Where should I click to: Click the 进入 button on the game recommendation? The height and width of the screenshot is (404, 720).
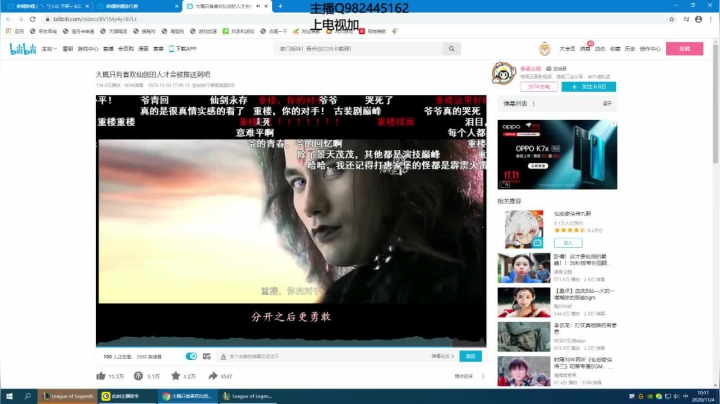[568, 242]
